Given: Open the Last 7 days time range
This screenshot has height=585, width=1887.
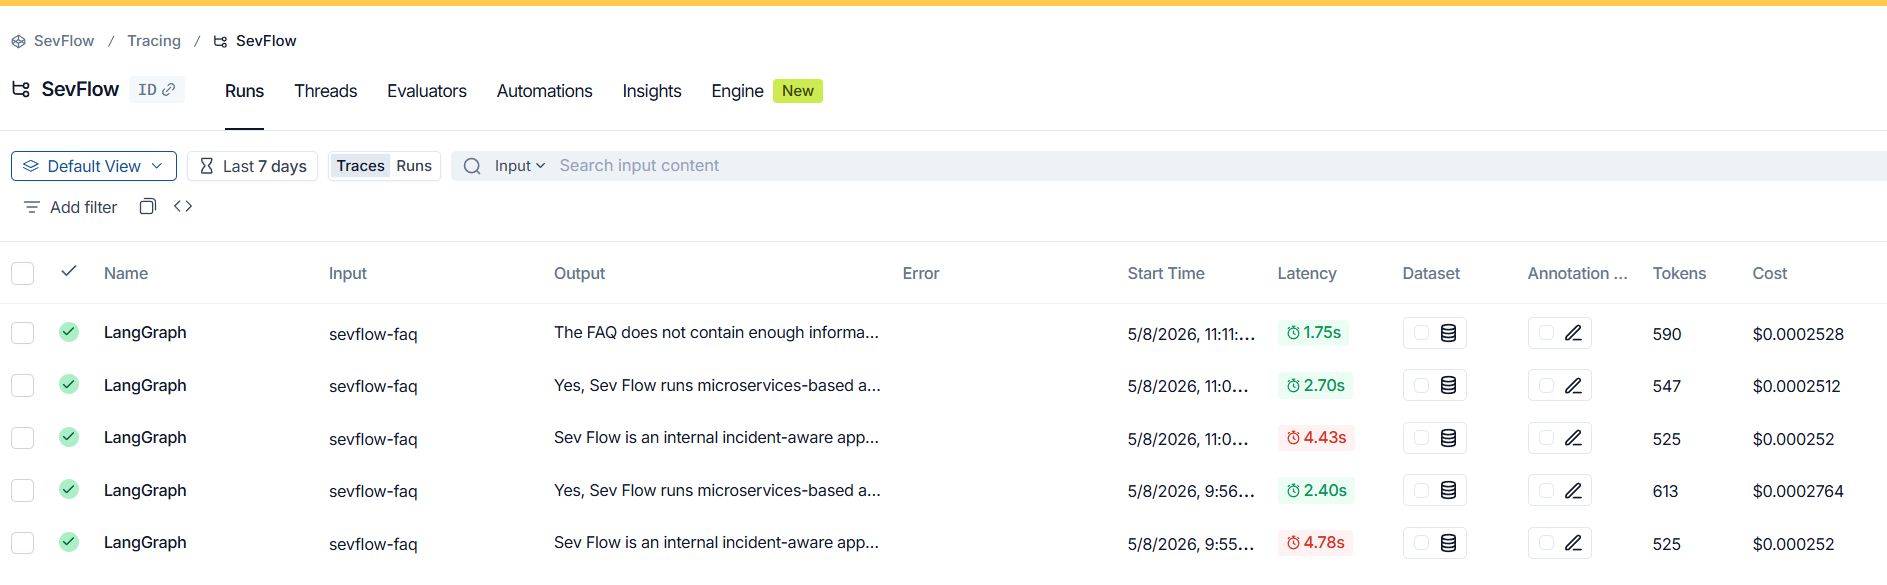Looking at the screenshot, I should 253,166.
